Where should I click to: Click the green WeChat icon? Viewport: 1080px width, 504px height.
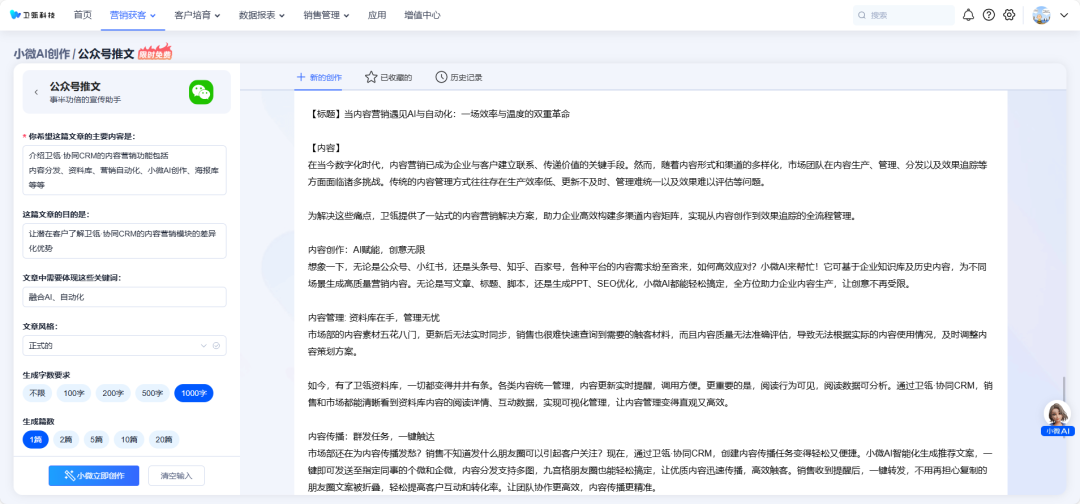[201, 92]
